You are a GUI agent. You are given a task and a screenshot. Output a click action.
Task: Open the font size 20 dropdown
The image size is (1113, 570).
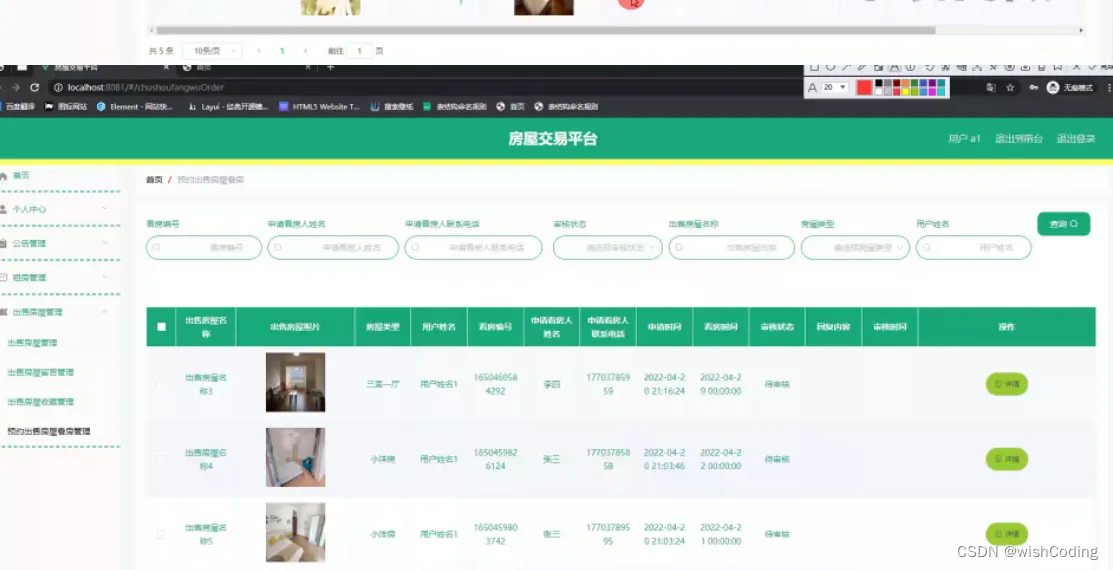pos(835,87)
